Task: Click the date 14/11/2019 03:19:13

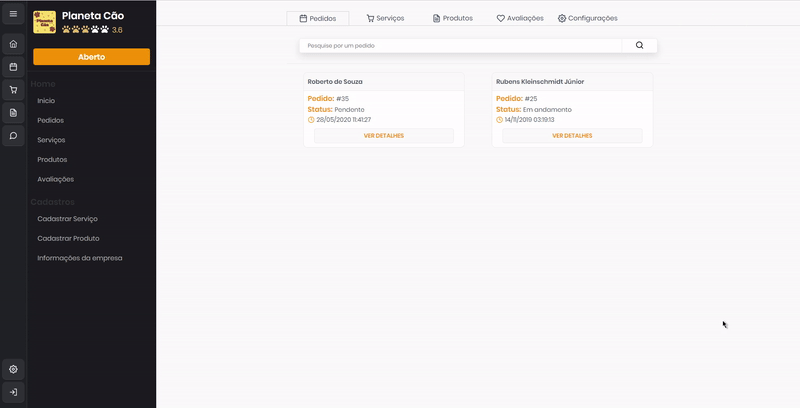Action: pos(530,120)
